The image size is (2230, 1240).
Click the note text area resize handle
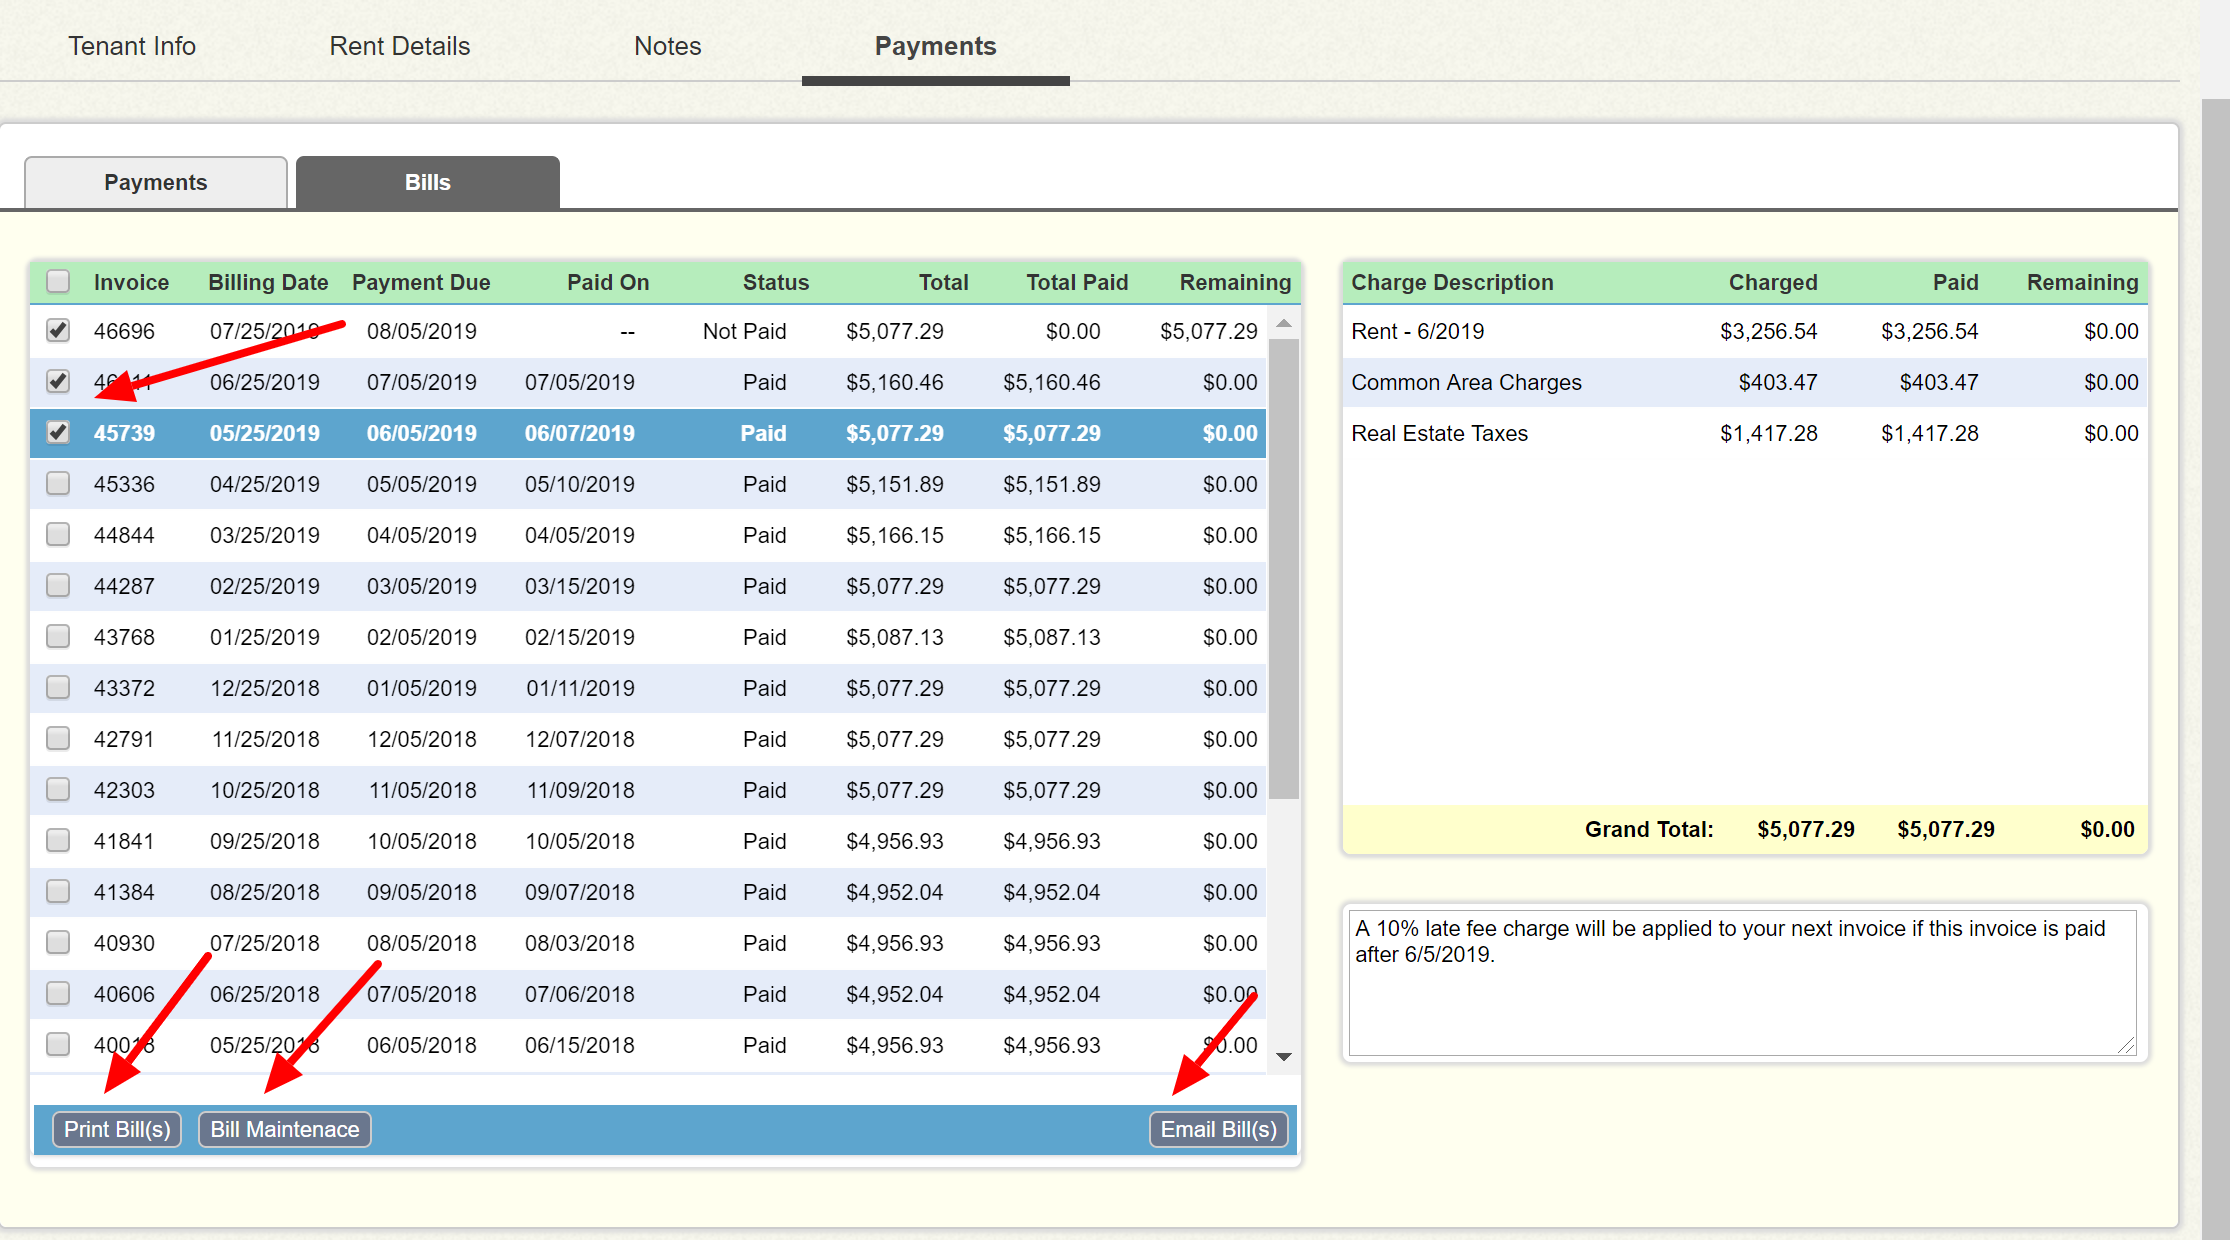pyautogui.click(x=2126, y=1046)
